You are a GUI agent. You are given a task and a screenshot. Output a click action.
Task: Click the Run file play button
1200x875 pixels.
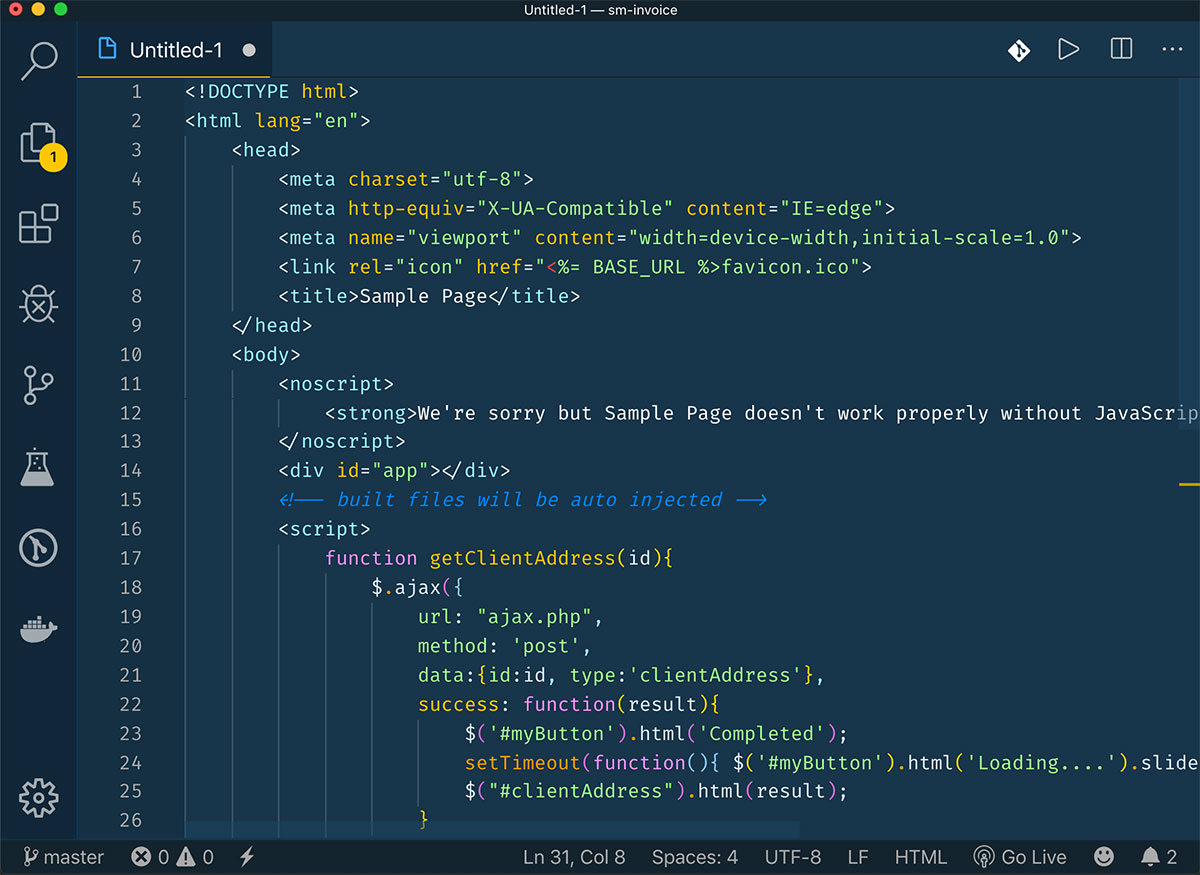pos(1068,48)
